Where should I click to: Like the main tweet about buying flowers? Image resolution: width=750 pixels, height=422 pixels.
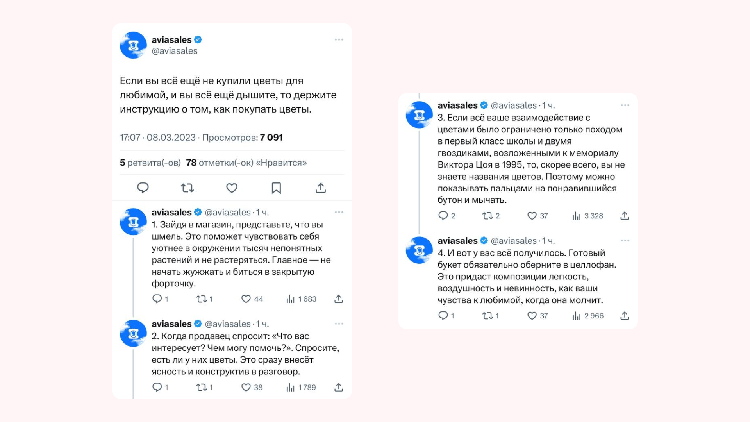click(x=232, y=187)
